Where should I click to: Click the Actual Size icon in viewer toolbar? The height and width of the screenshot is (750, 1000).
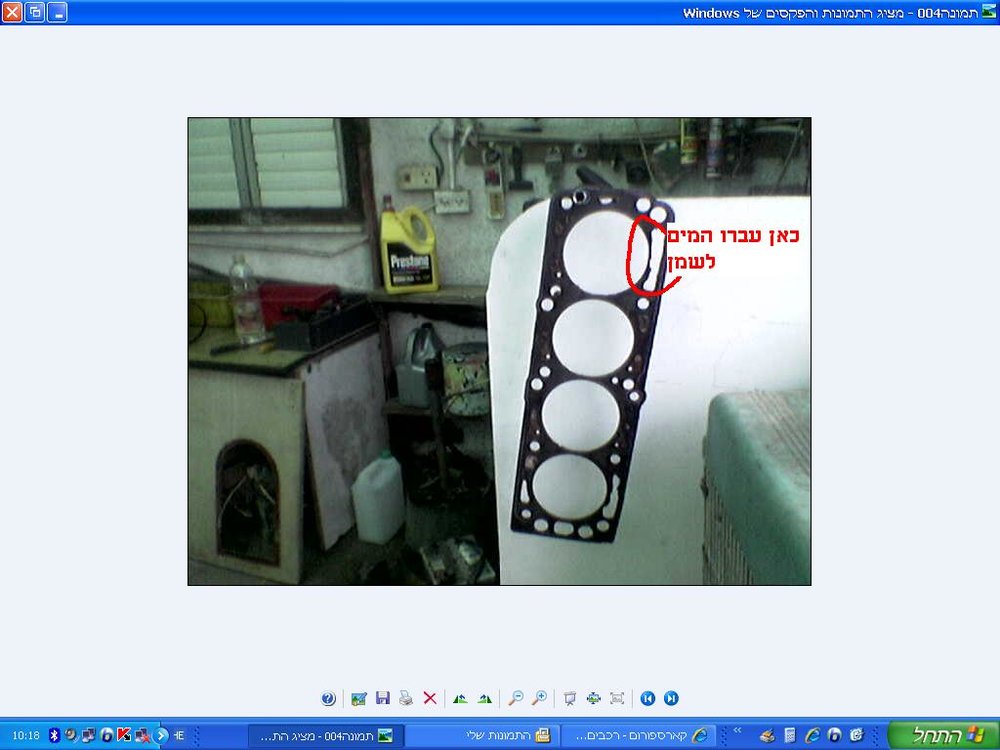[617, 698]
